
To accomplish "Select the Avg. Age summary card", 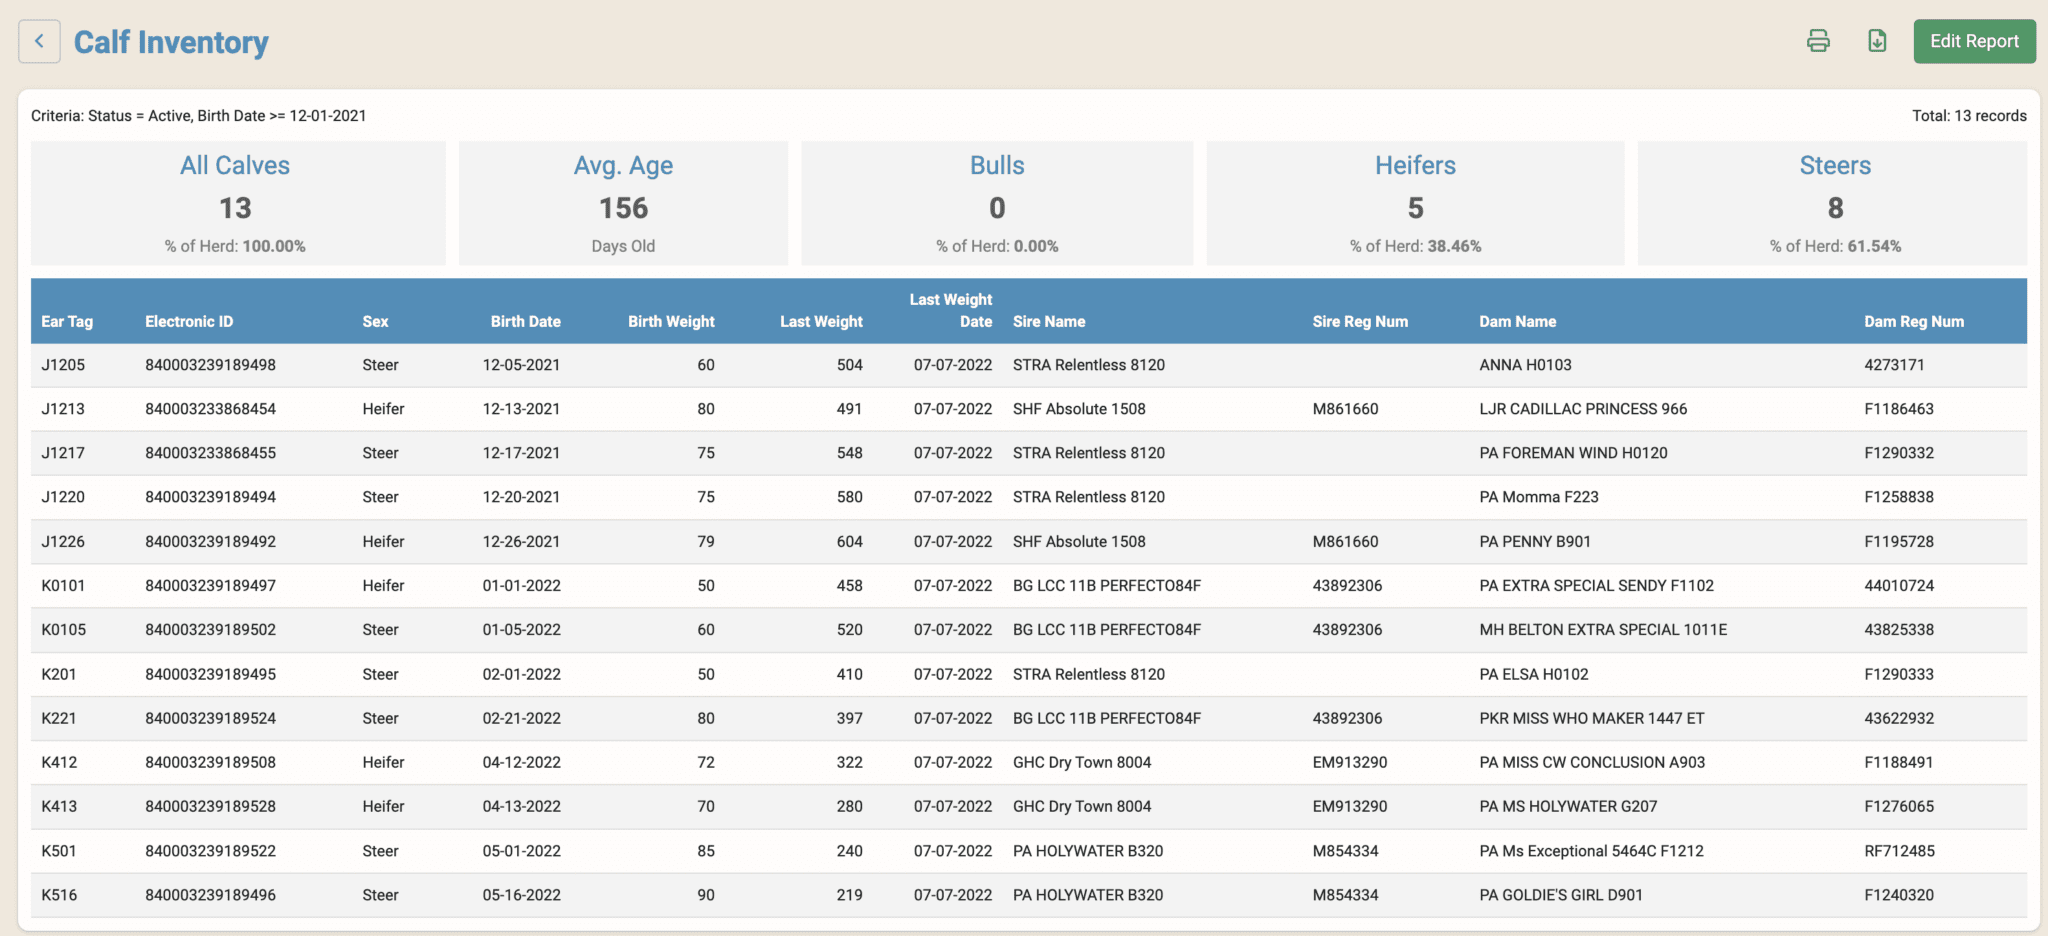I will pos(623,203).
